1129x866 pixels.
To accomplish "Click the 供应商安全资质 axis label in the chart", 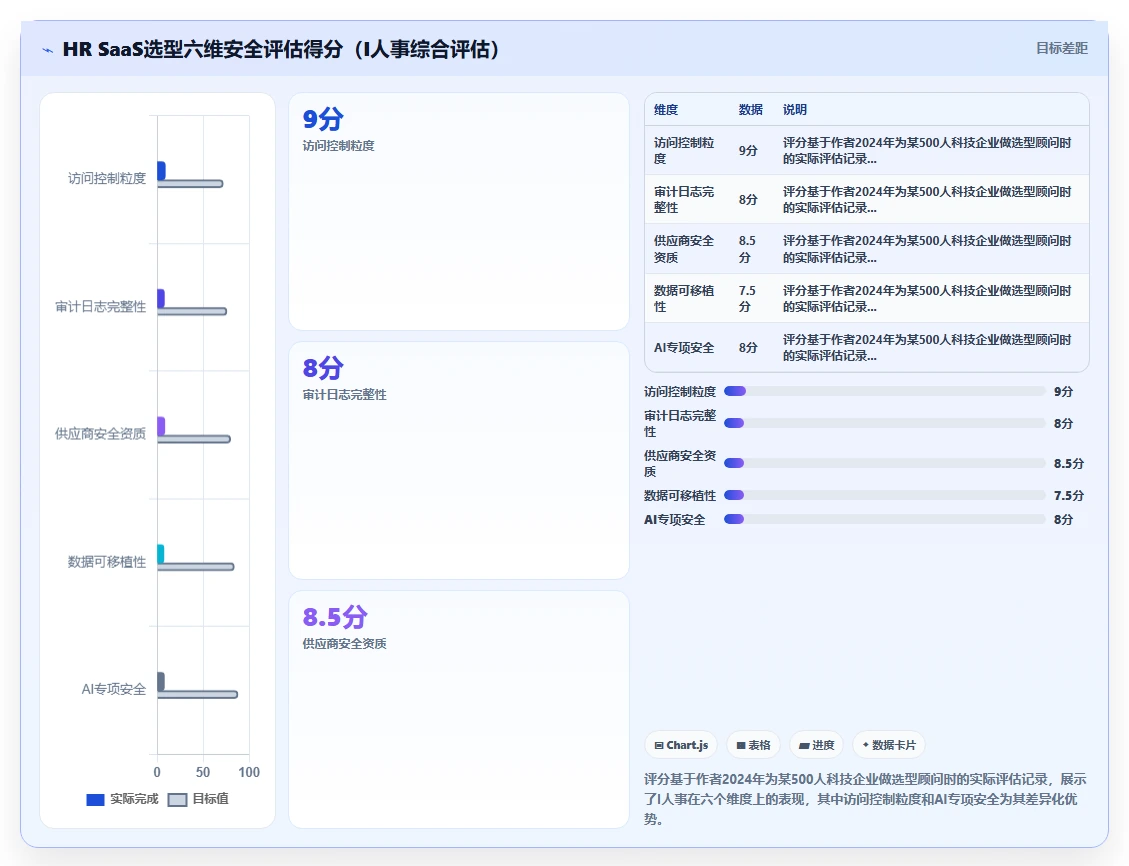I will tap(101, 433).
